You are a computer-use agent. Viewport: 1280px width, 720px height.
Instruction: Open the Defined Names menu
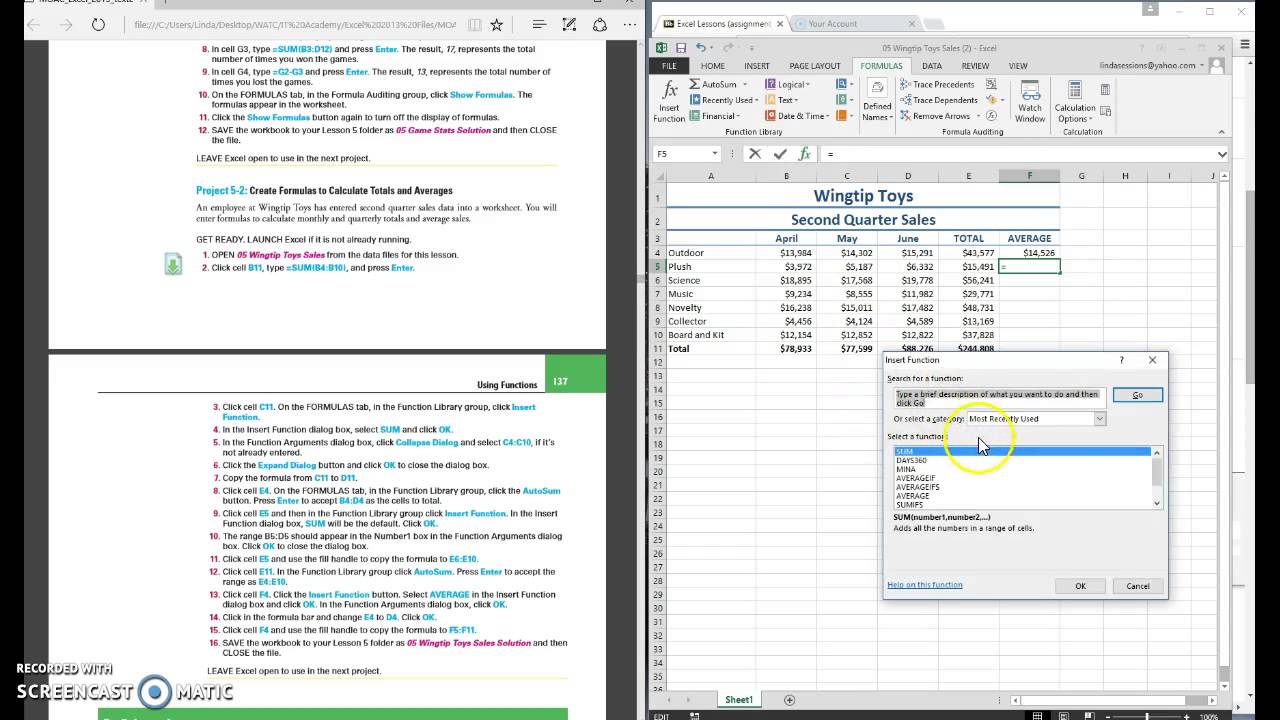tap(877, 101)
